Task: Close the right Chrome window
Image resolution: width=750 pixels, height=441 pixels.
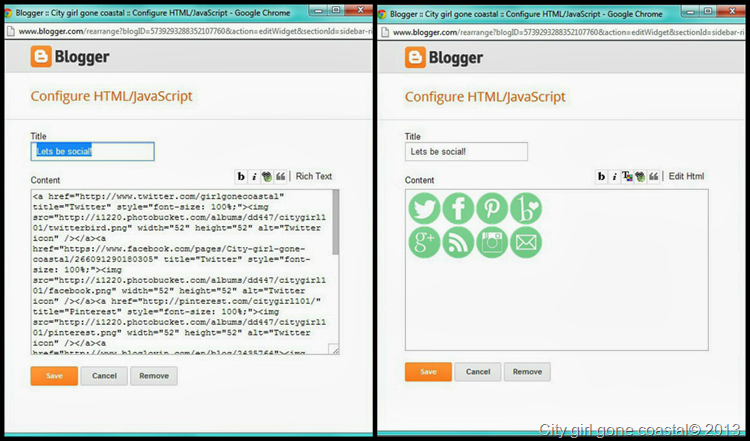Action: (x=732, y=11)
